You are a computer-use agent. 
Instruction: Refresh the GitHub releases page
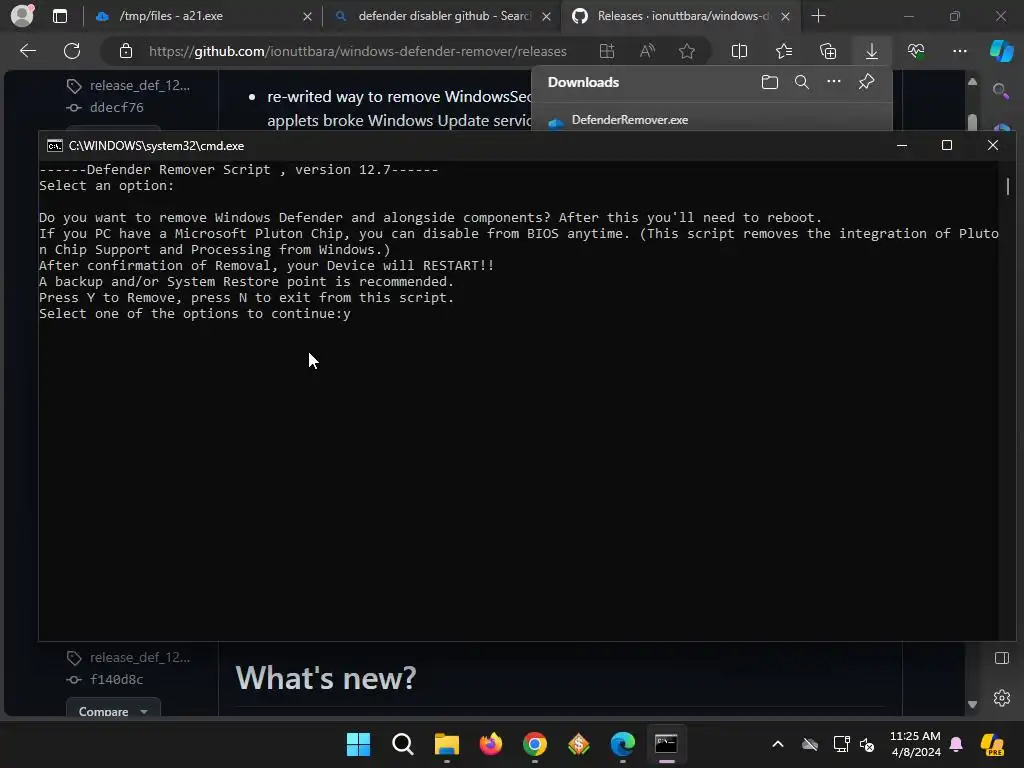pos(72,51)
